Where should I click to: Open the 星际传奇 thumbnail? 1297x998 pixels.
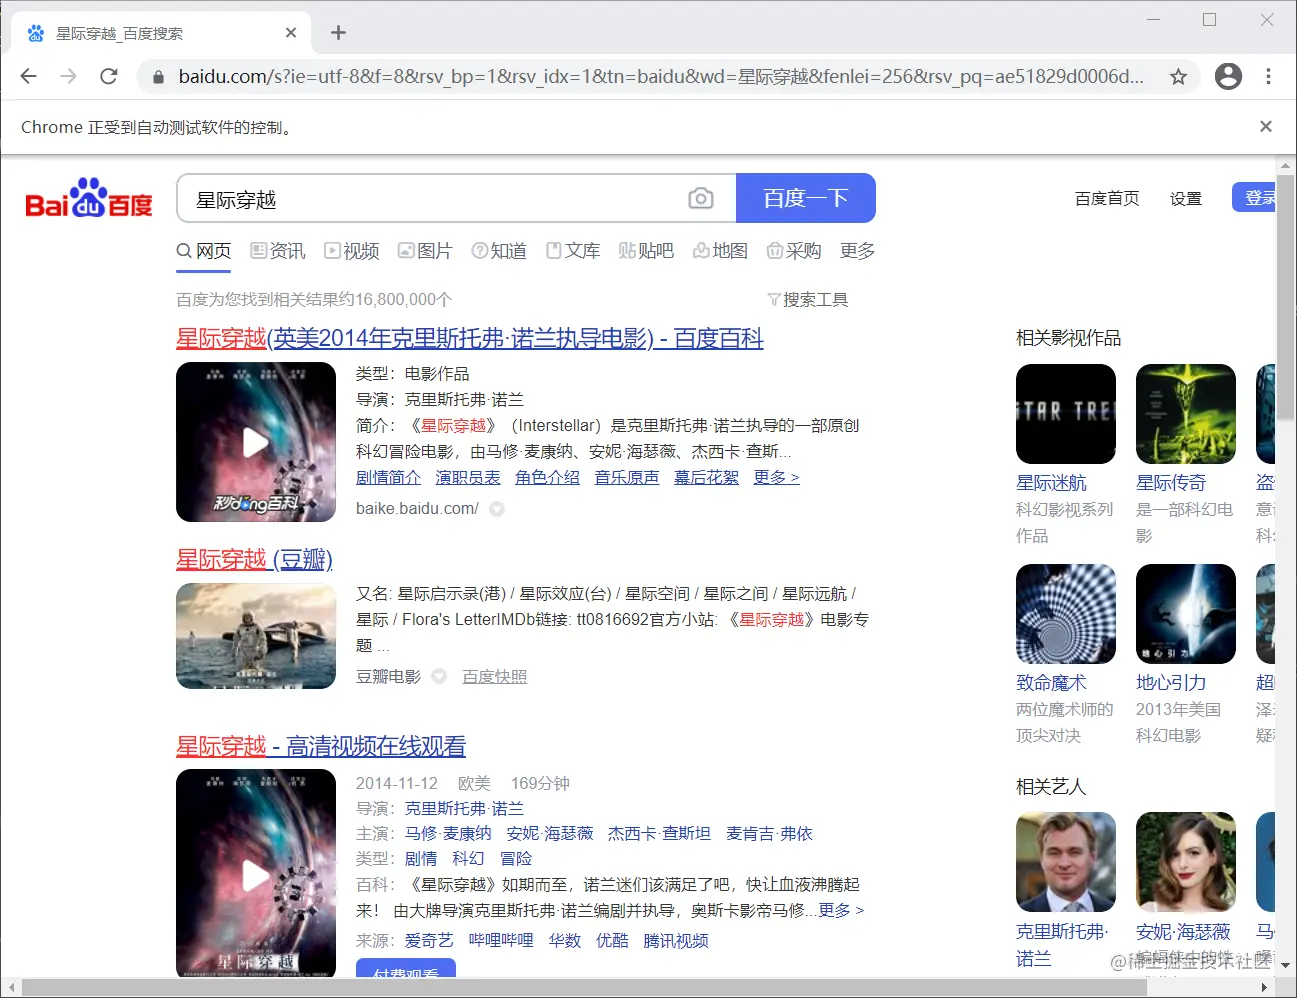pos(1186,414)
